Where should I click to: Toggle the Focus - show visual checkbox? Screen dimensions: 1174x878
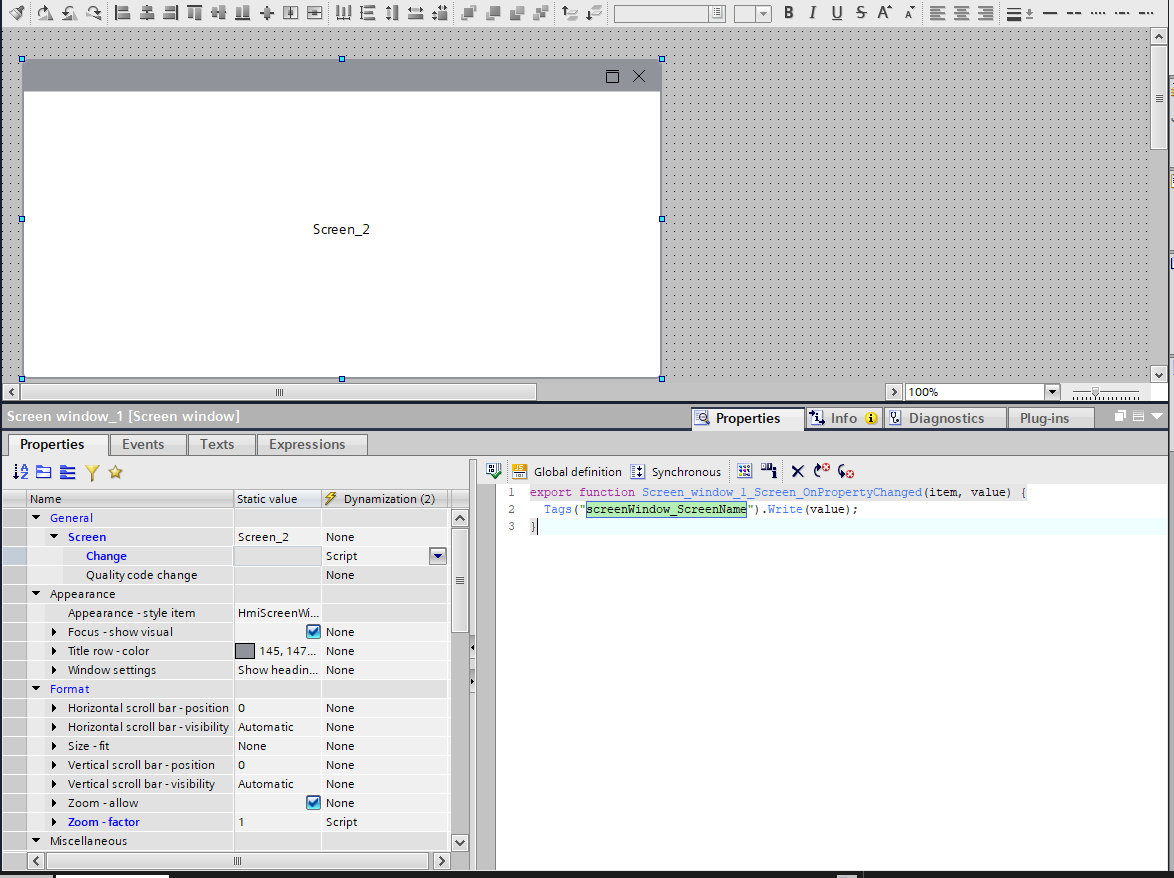coord(313,632)
